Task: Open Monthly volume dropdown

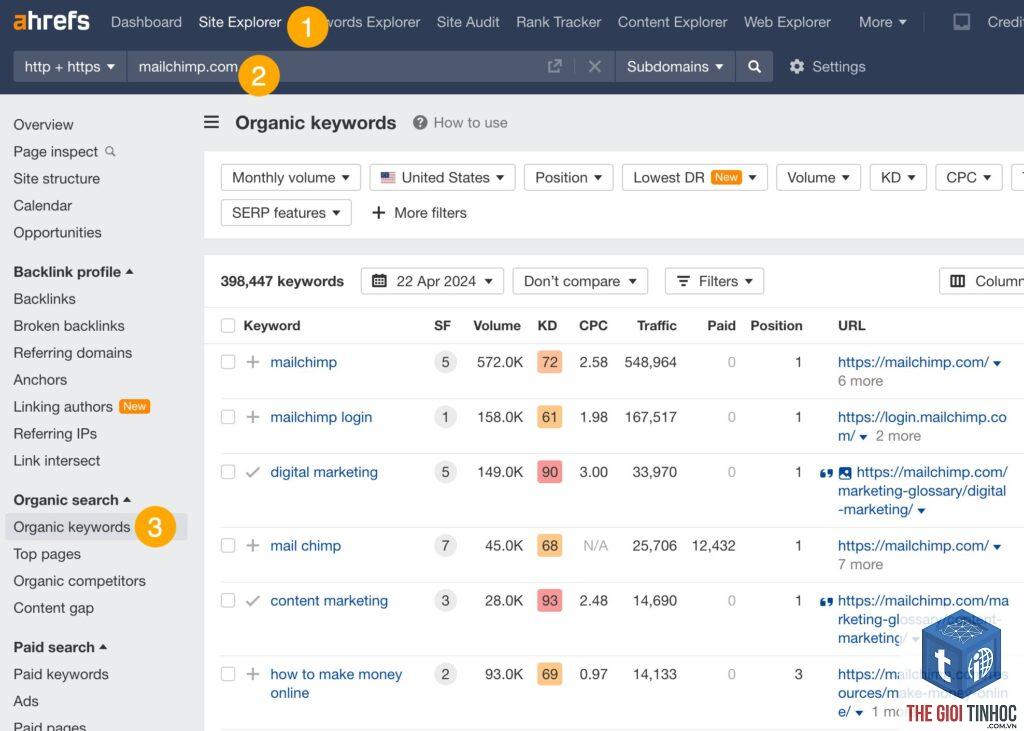Action: pos(291,178)
